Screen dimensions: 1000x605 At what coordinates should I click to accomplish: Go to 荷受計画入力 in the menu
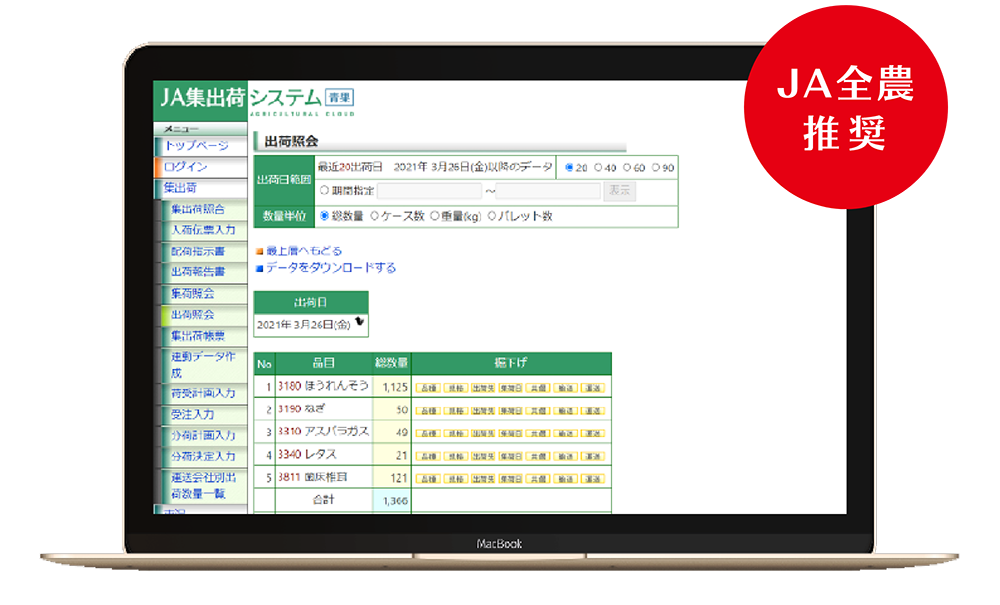pos(203,393)
